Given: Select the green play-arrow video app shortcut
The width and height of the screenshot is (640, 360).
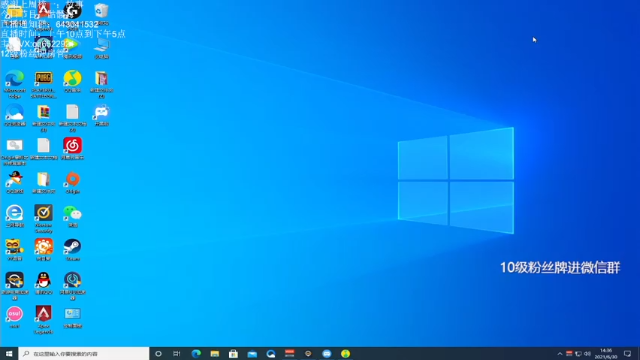Looking at the screenshot, I should click(72, 45).
